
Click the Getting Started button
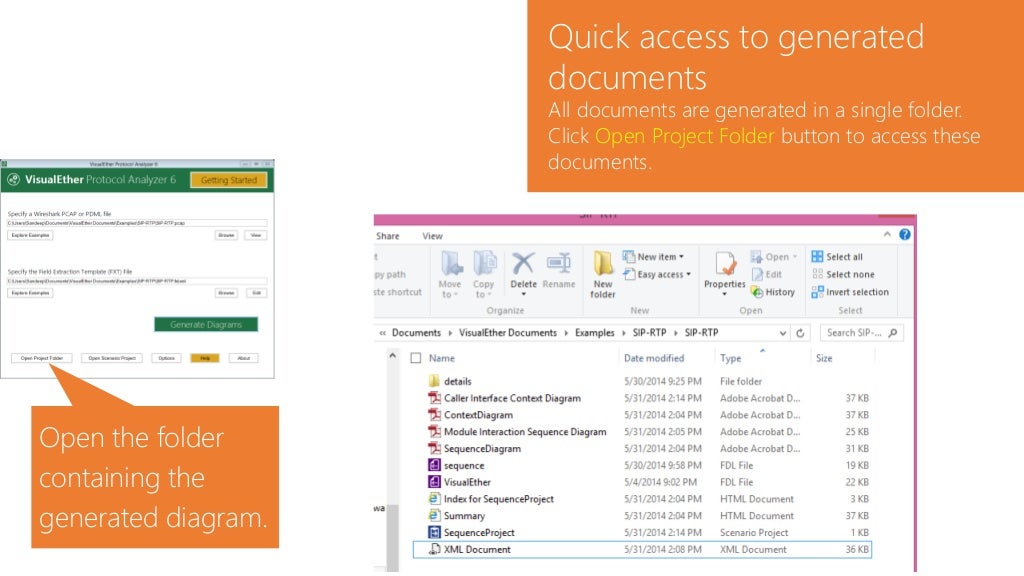point(229,180)
